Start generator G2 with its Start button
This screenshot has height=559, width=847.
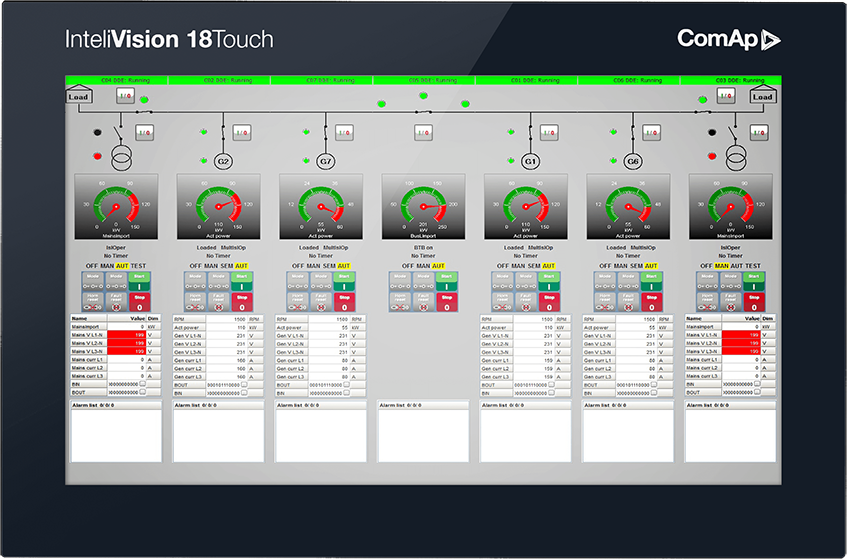point(241,281)
